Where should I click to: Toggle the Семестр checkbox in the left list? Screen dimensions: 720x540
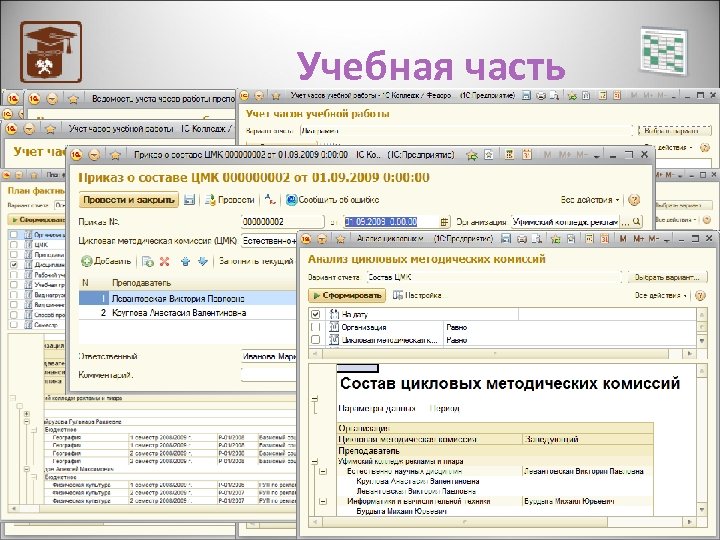point(14,324)
